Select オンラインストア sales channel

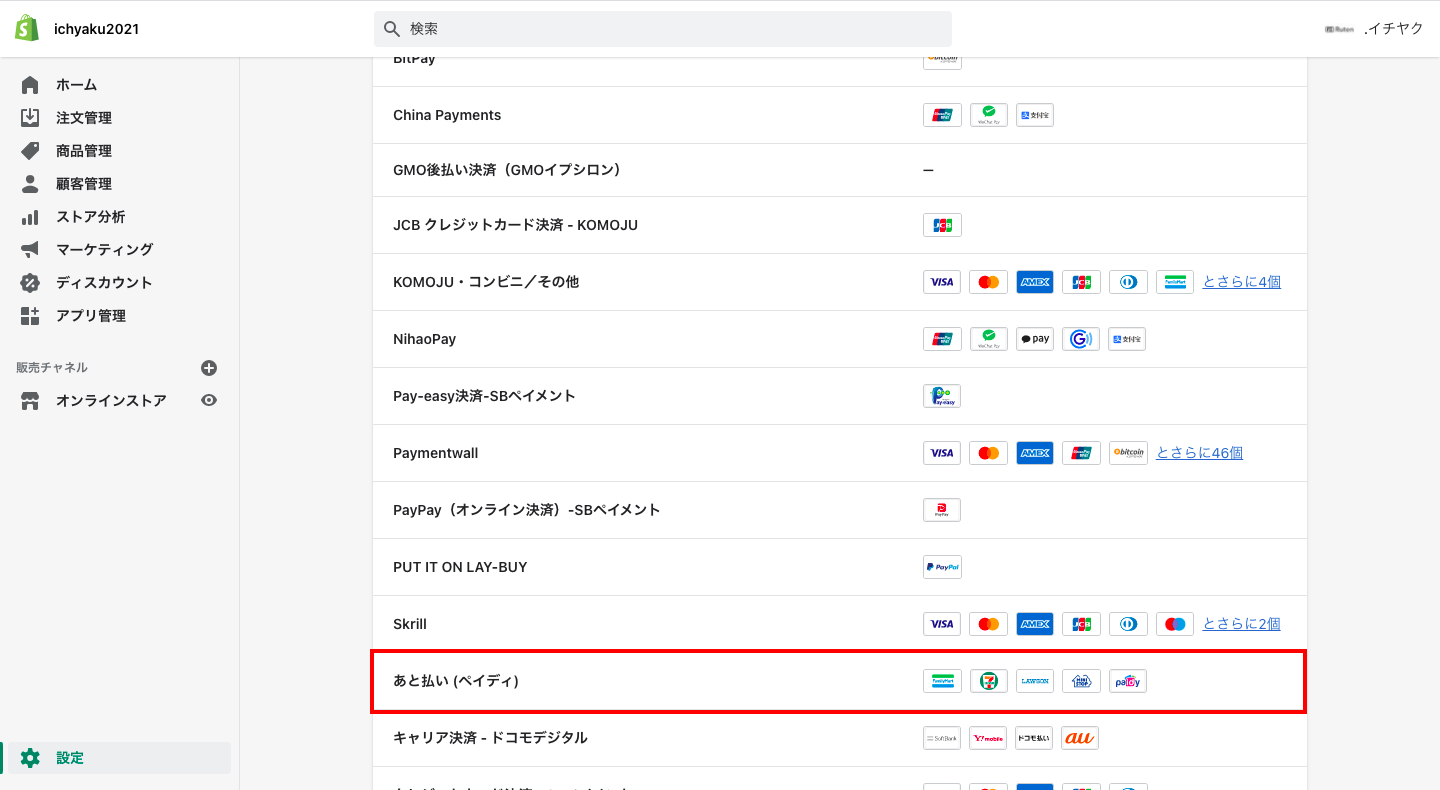pos(111,401)
